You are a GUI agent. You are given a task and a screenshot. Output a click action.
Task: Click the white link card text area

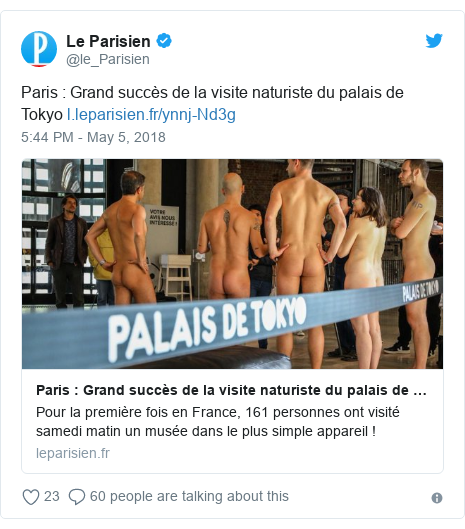pos(232,421)
